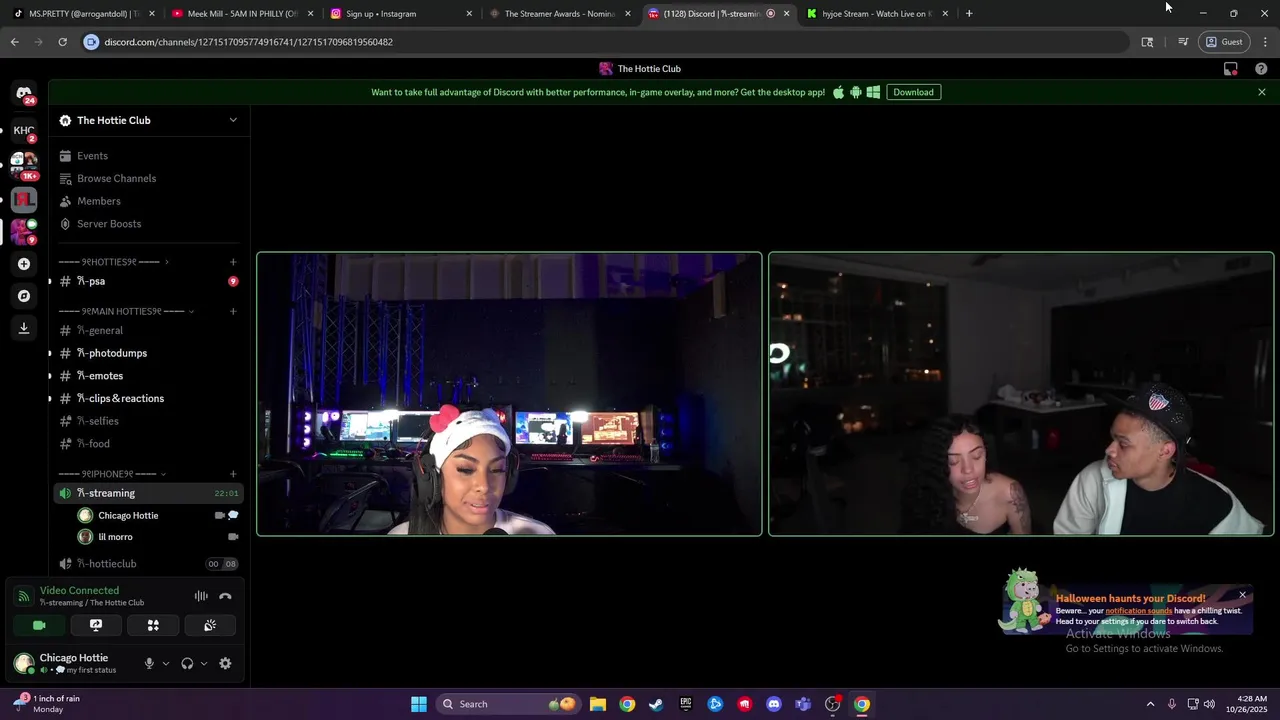Open Epic Games launcher in taskbar

[x=686, y=704]
